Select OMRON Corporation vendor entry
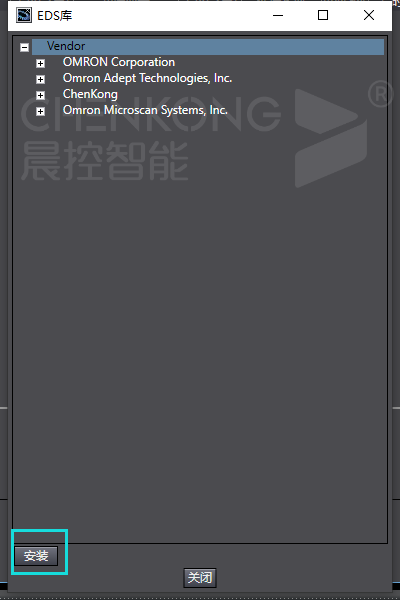 119,62
